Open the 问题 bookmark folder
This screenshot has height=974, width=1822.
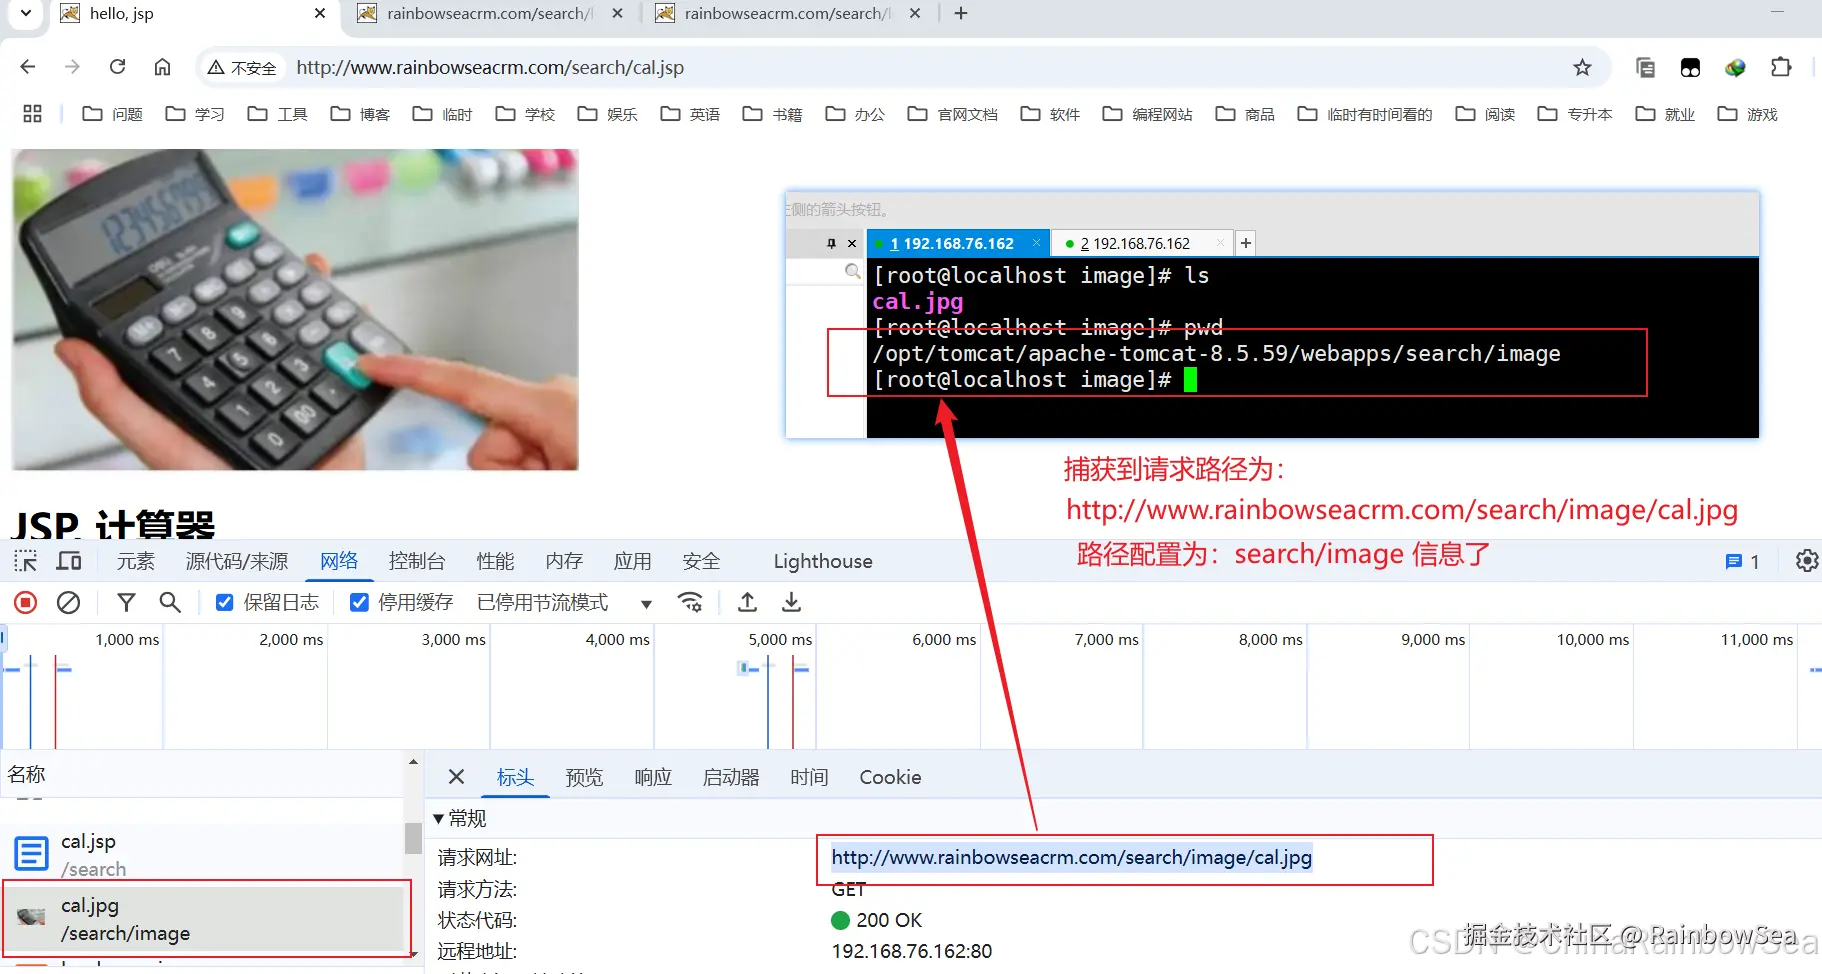pyautogui.click(x=112, y=114)
